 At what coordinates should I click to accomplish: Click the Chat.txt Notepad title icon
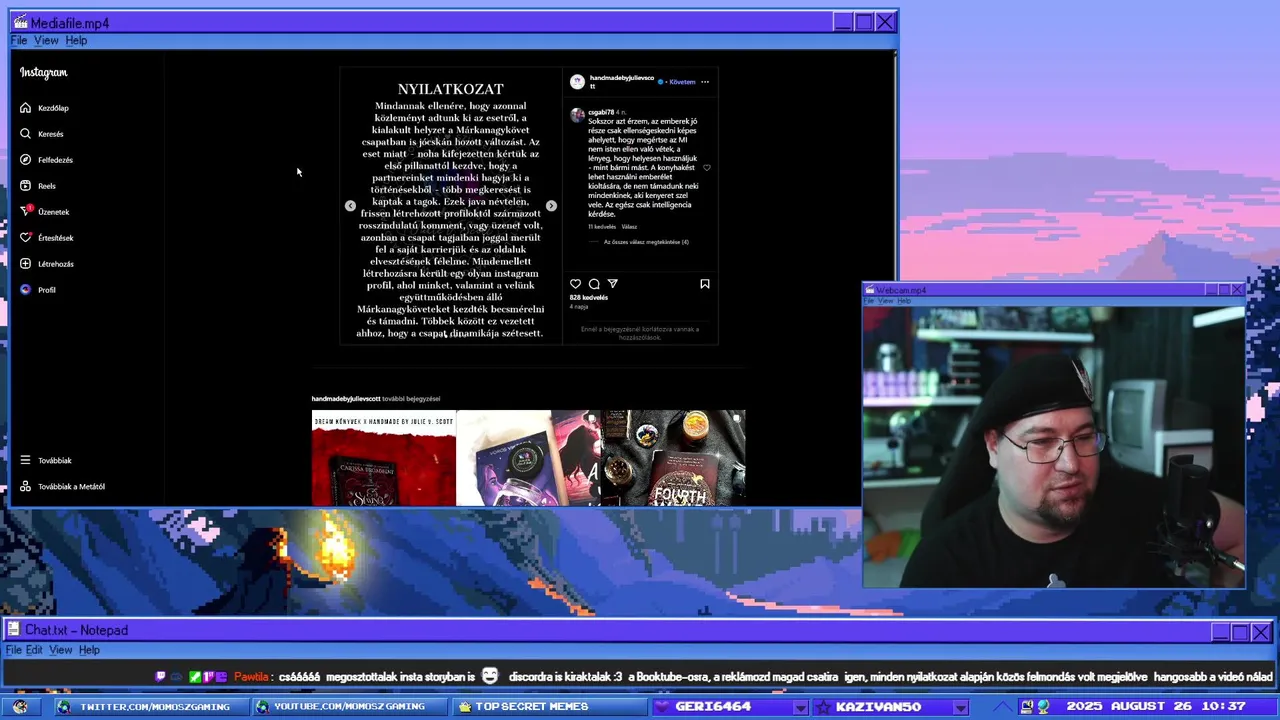[x=14, y=630]
